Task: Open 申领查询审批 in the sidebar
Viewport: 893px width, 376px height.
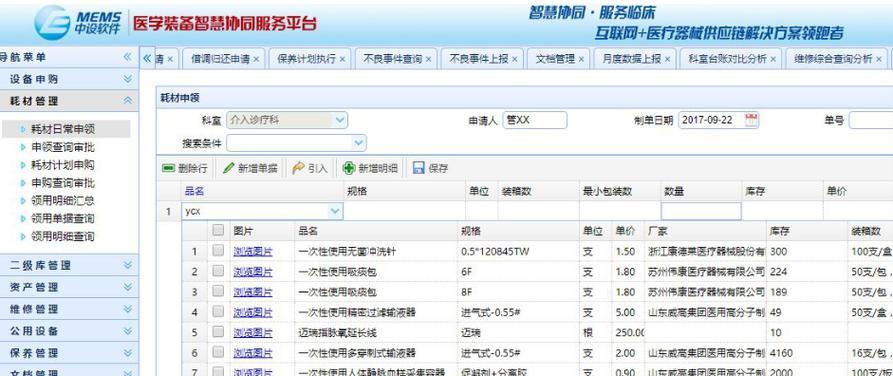Action: 63,147
